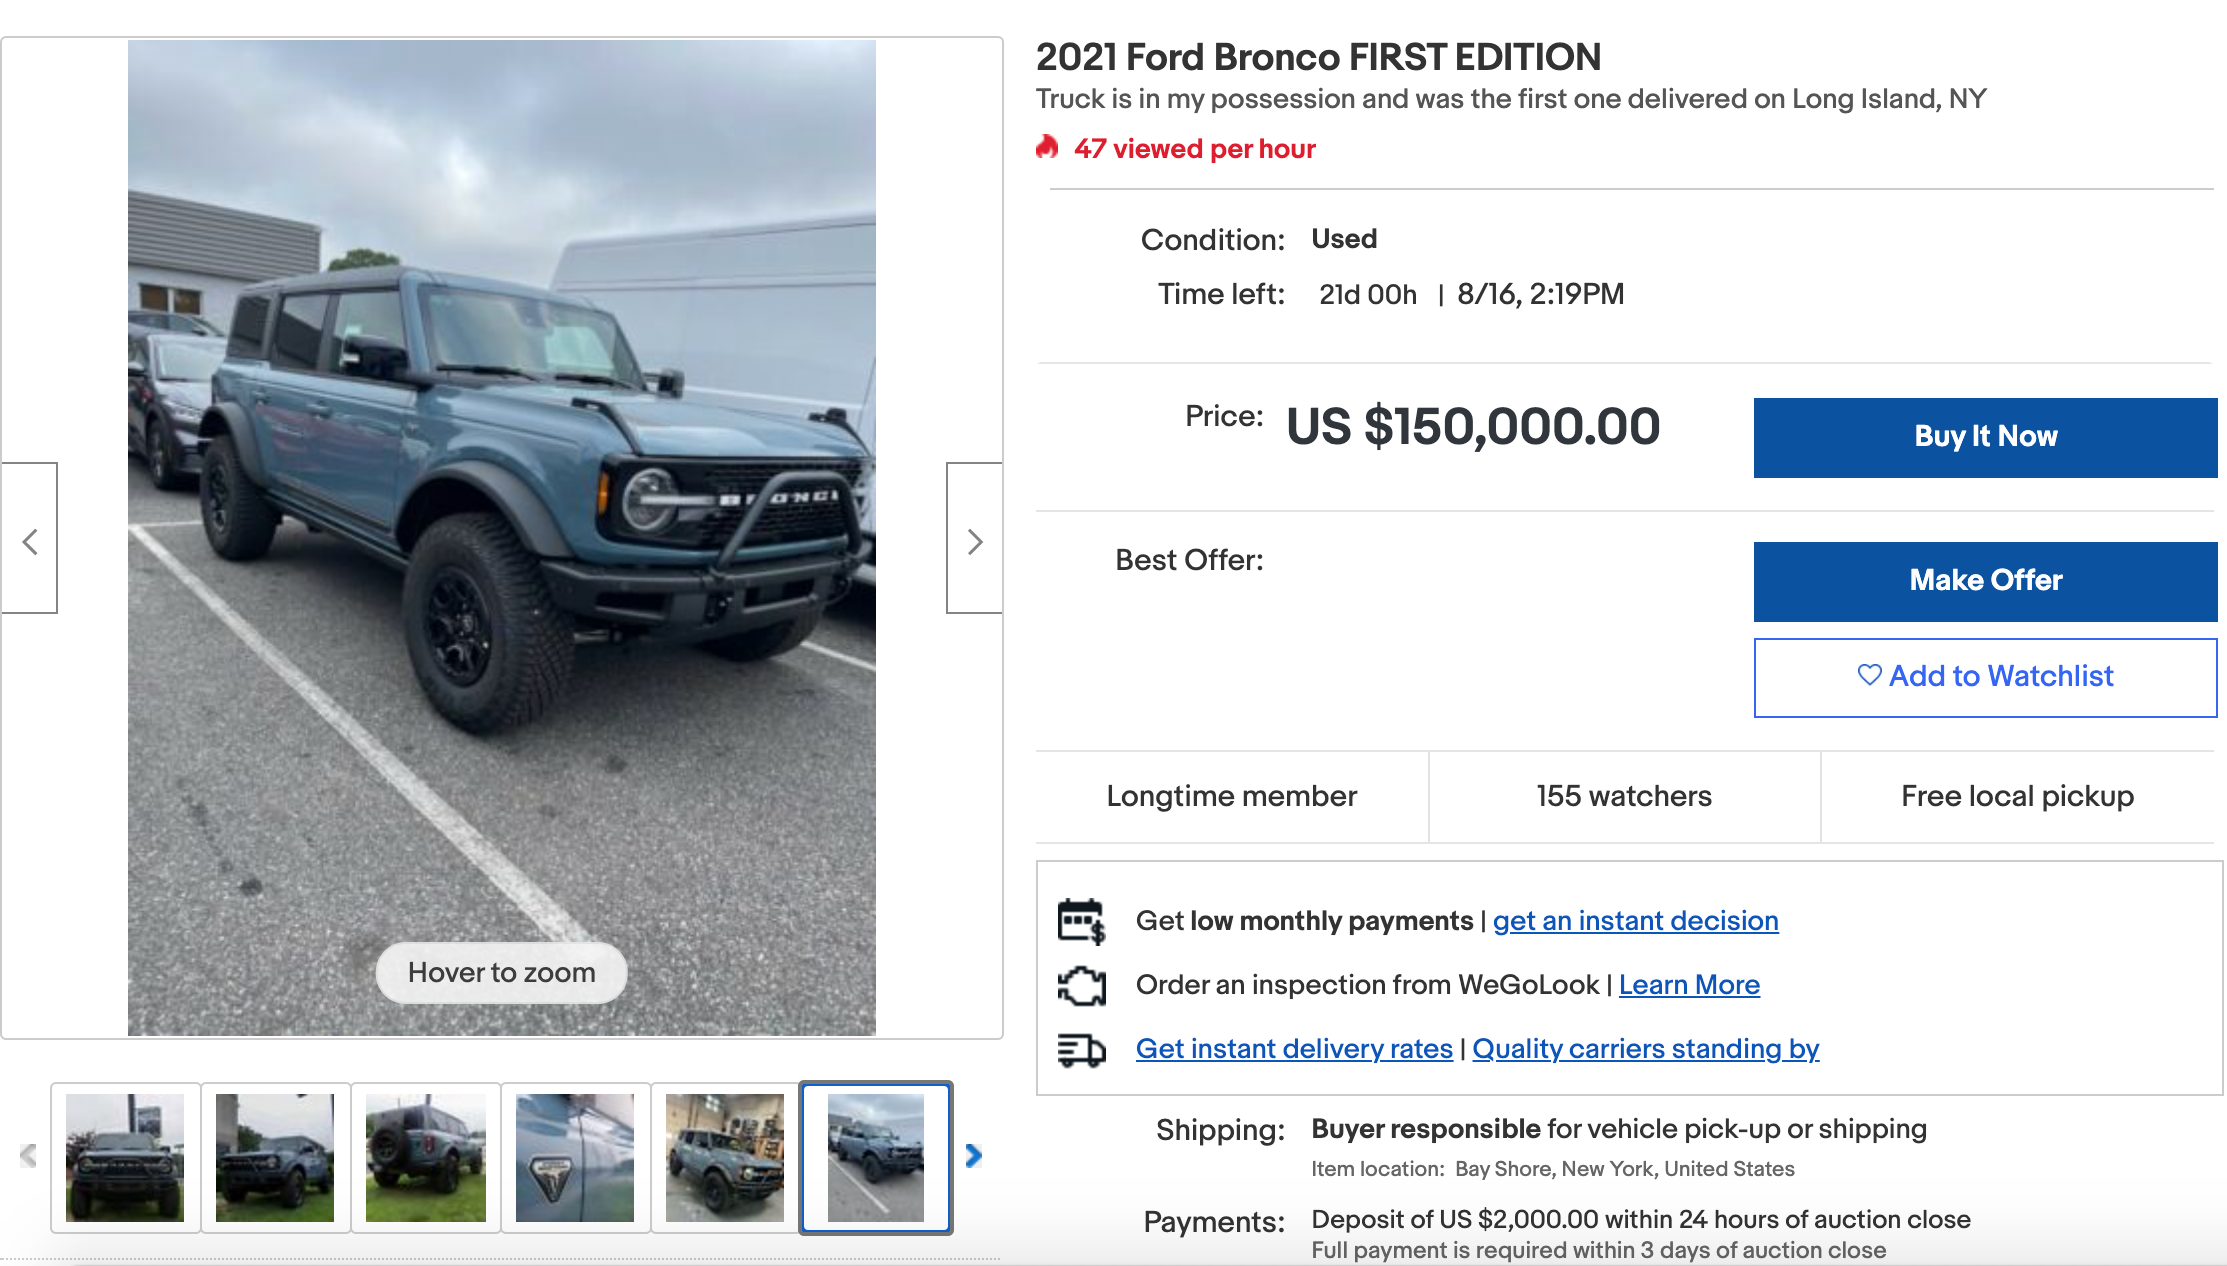This screenshot has height=1266, width=2227.
Task: Show previous photo with left arrow
Action: point(30,540)
